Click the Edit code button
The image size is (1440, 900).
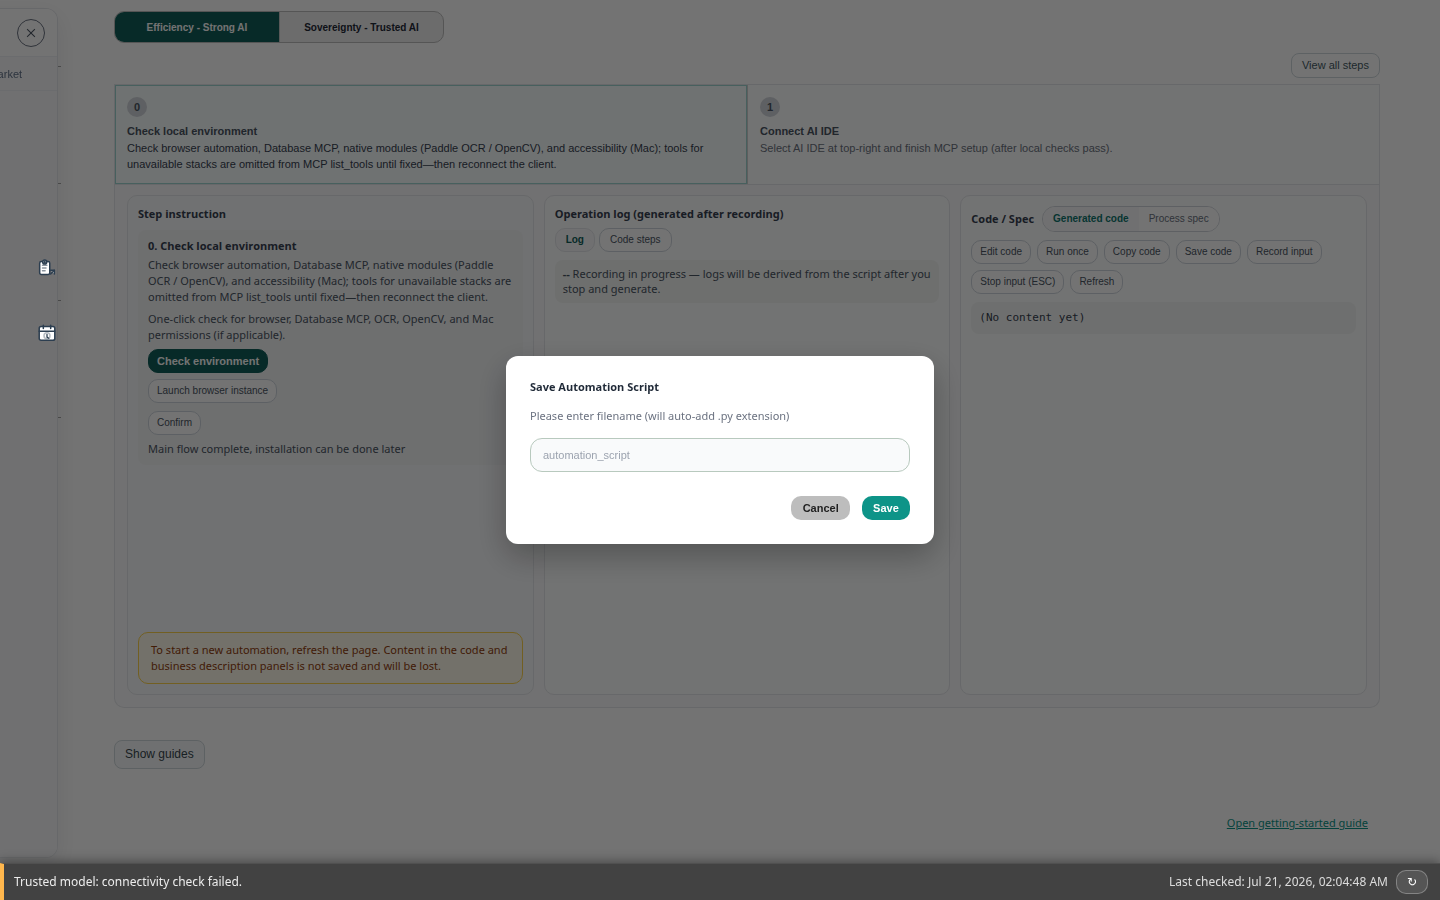1001,252
